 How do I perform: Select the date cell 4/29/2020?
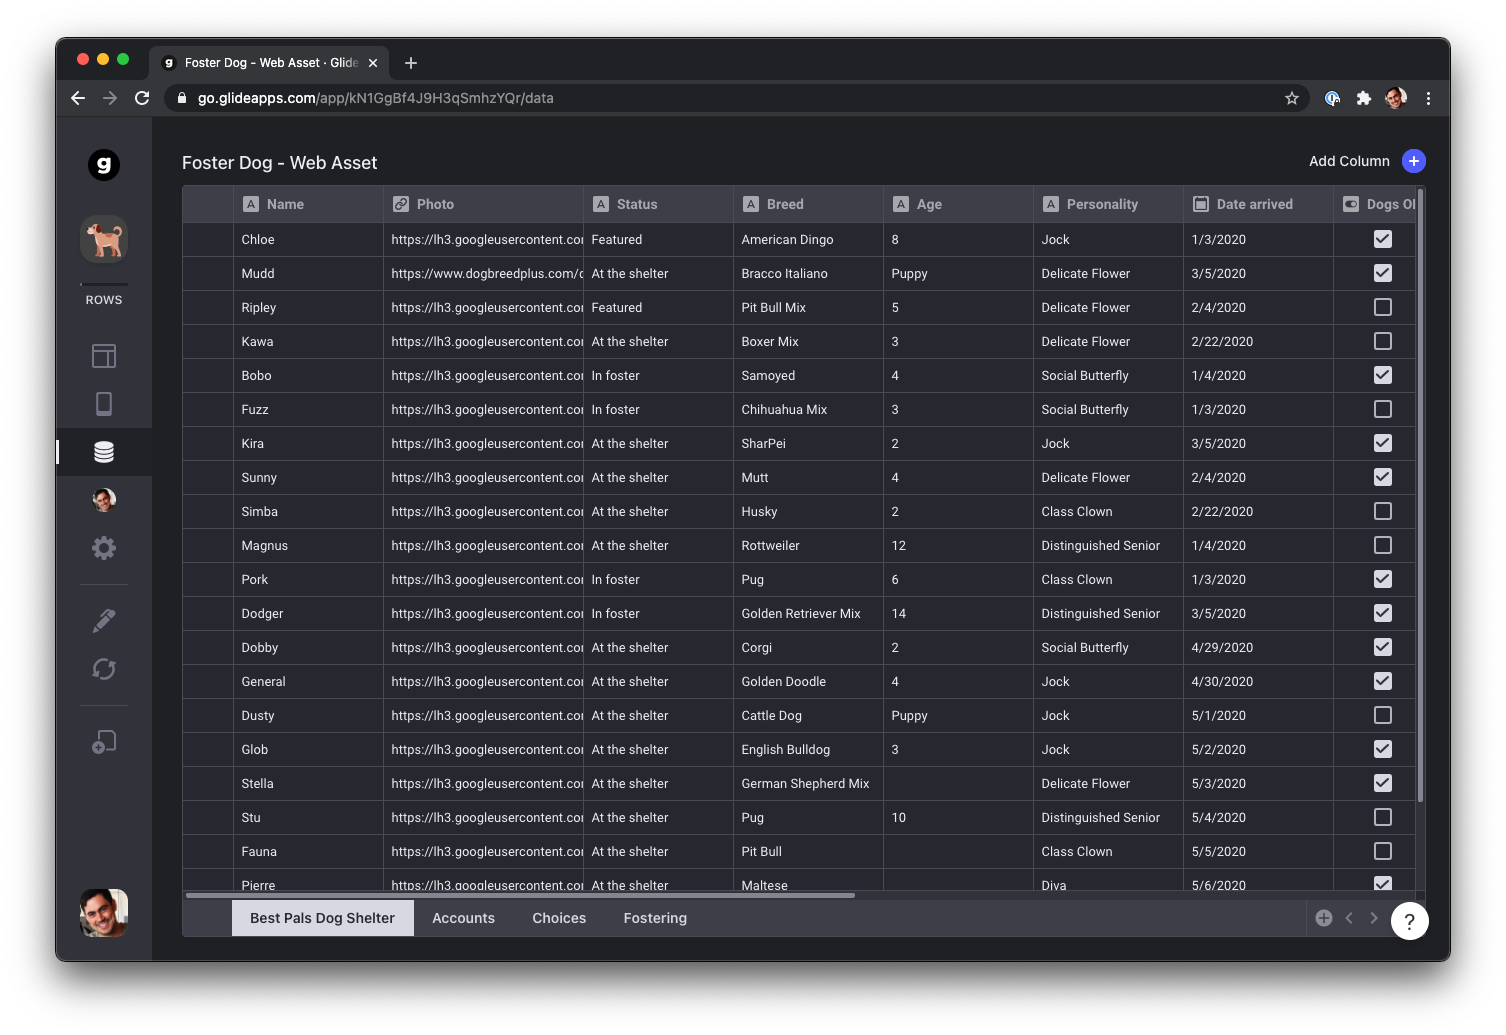1258,647
